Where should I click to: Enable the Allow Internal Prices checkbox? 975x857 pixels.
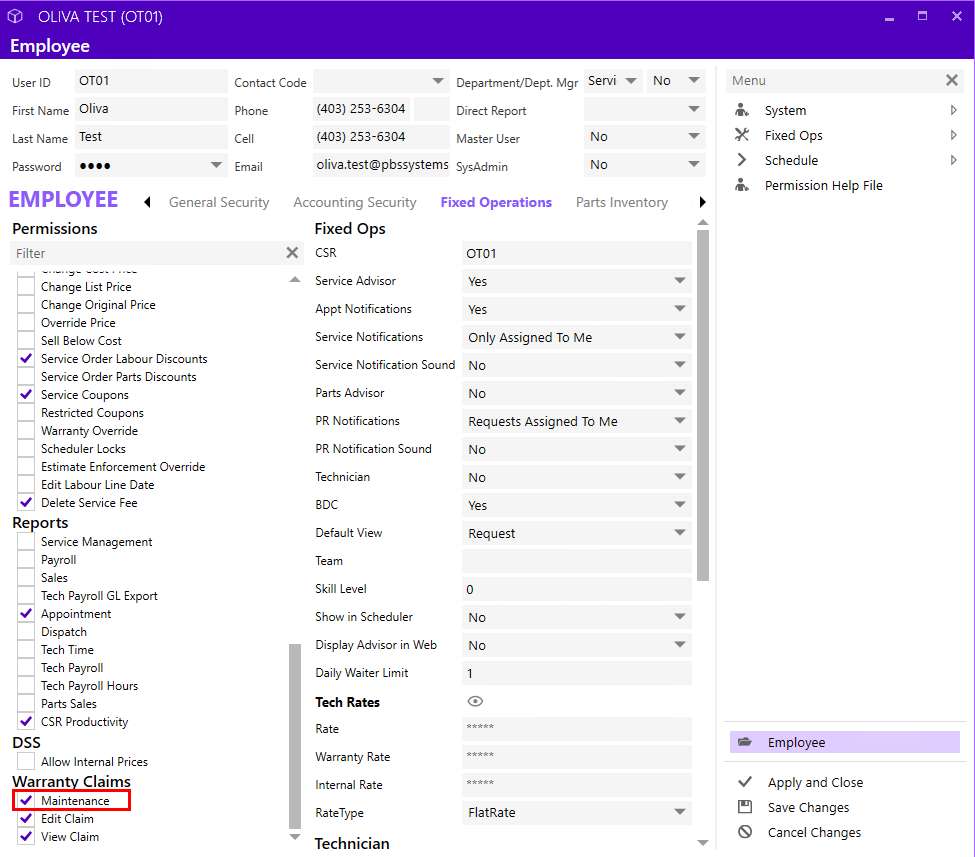pos(25,761)
